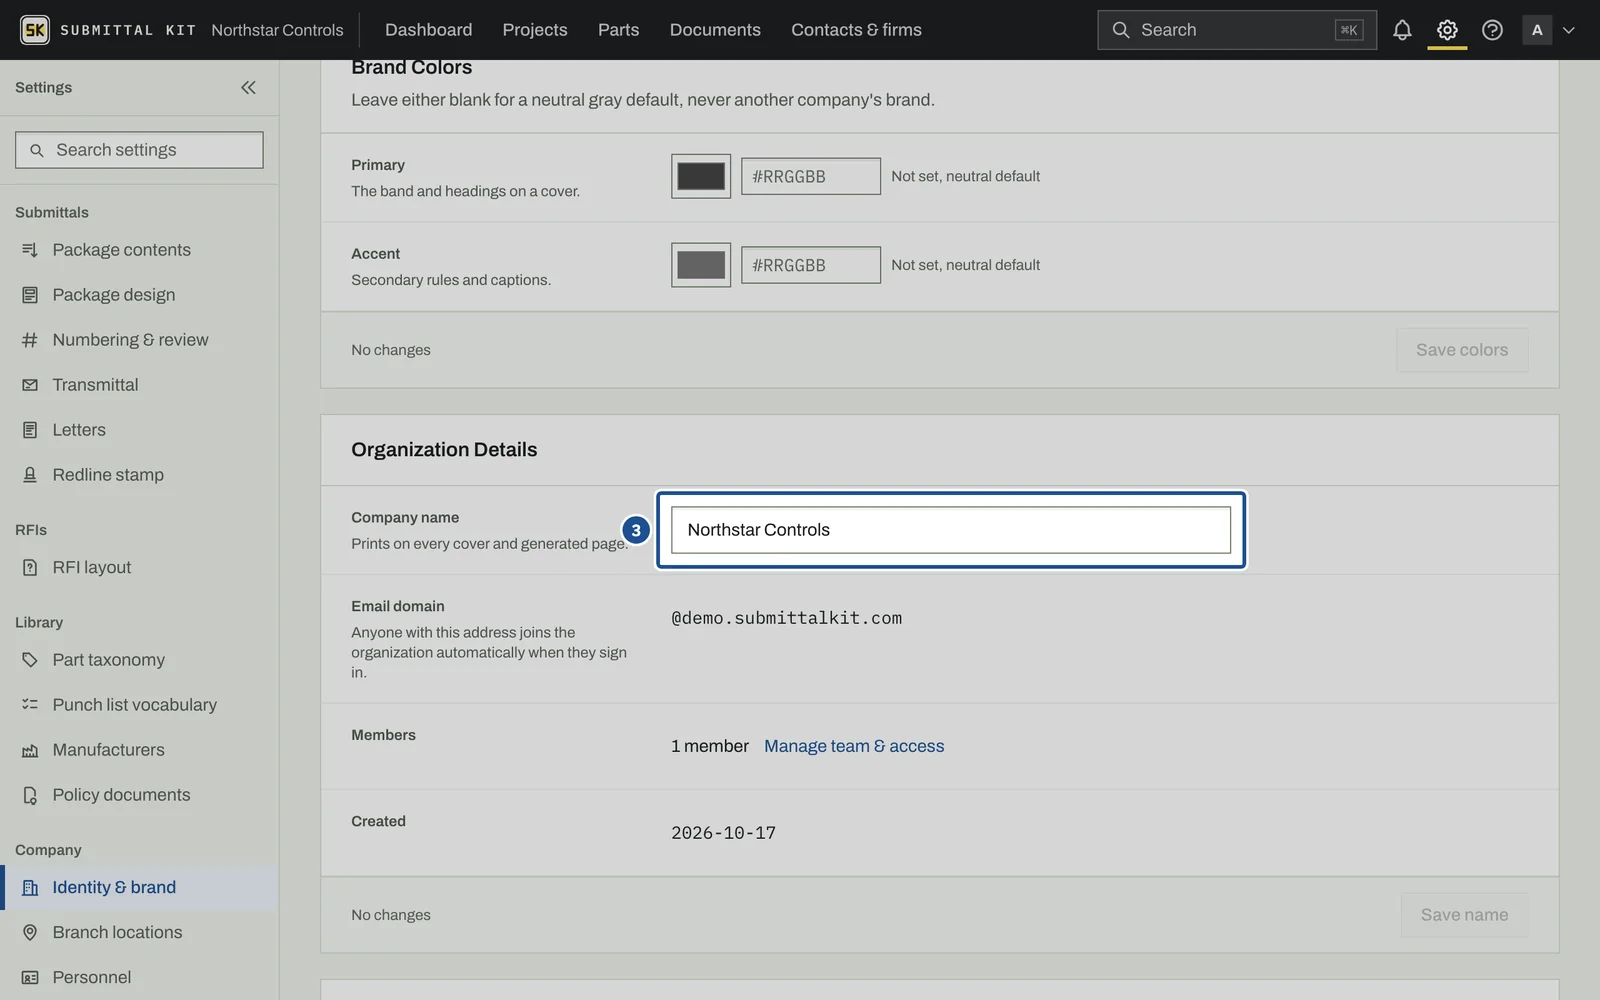Click the Search settings field

pos(139,150)
